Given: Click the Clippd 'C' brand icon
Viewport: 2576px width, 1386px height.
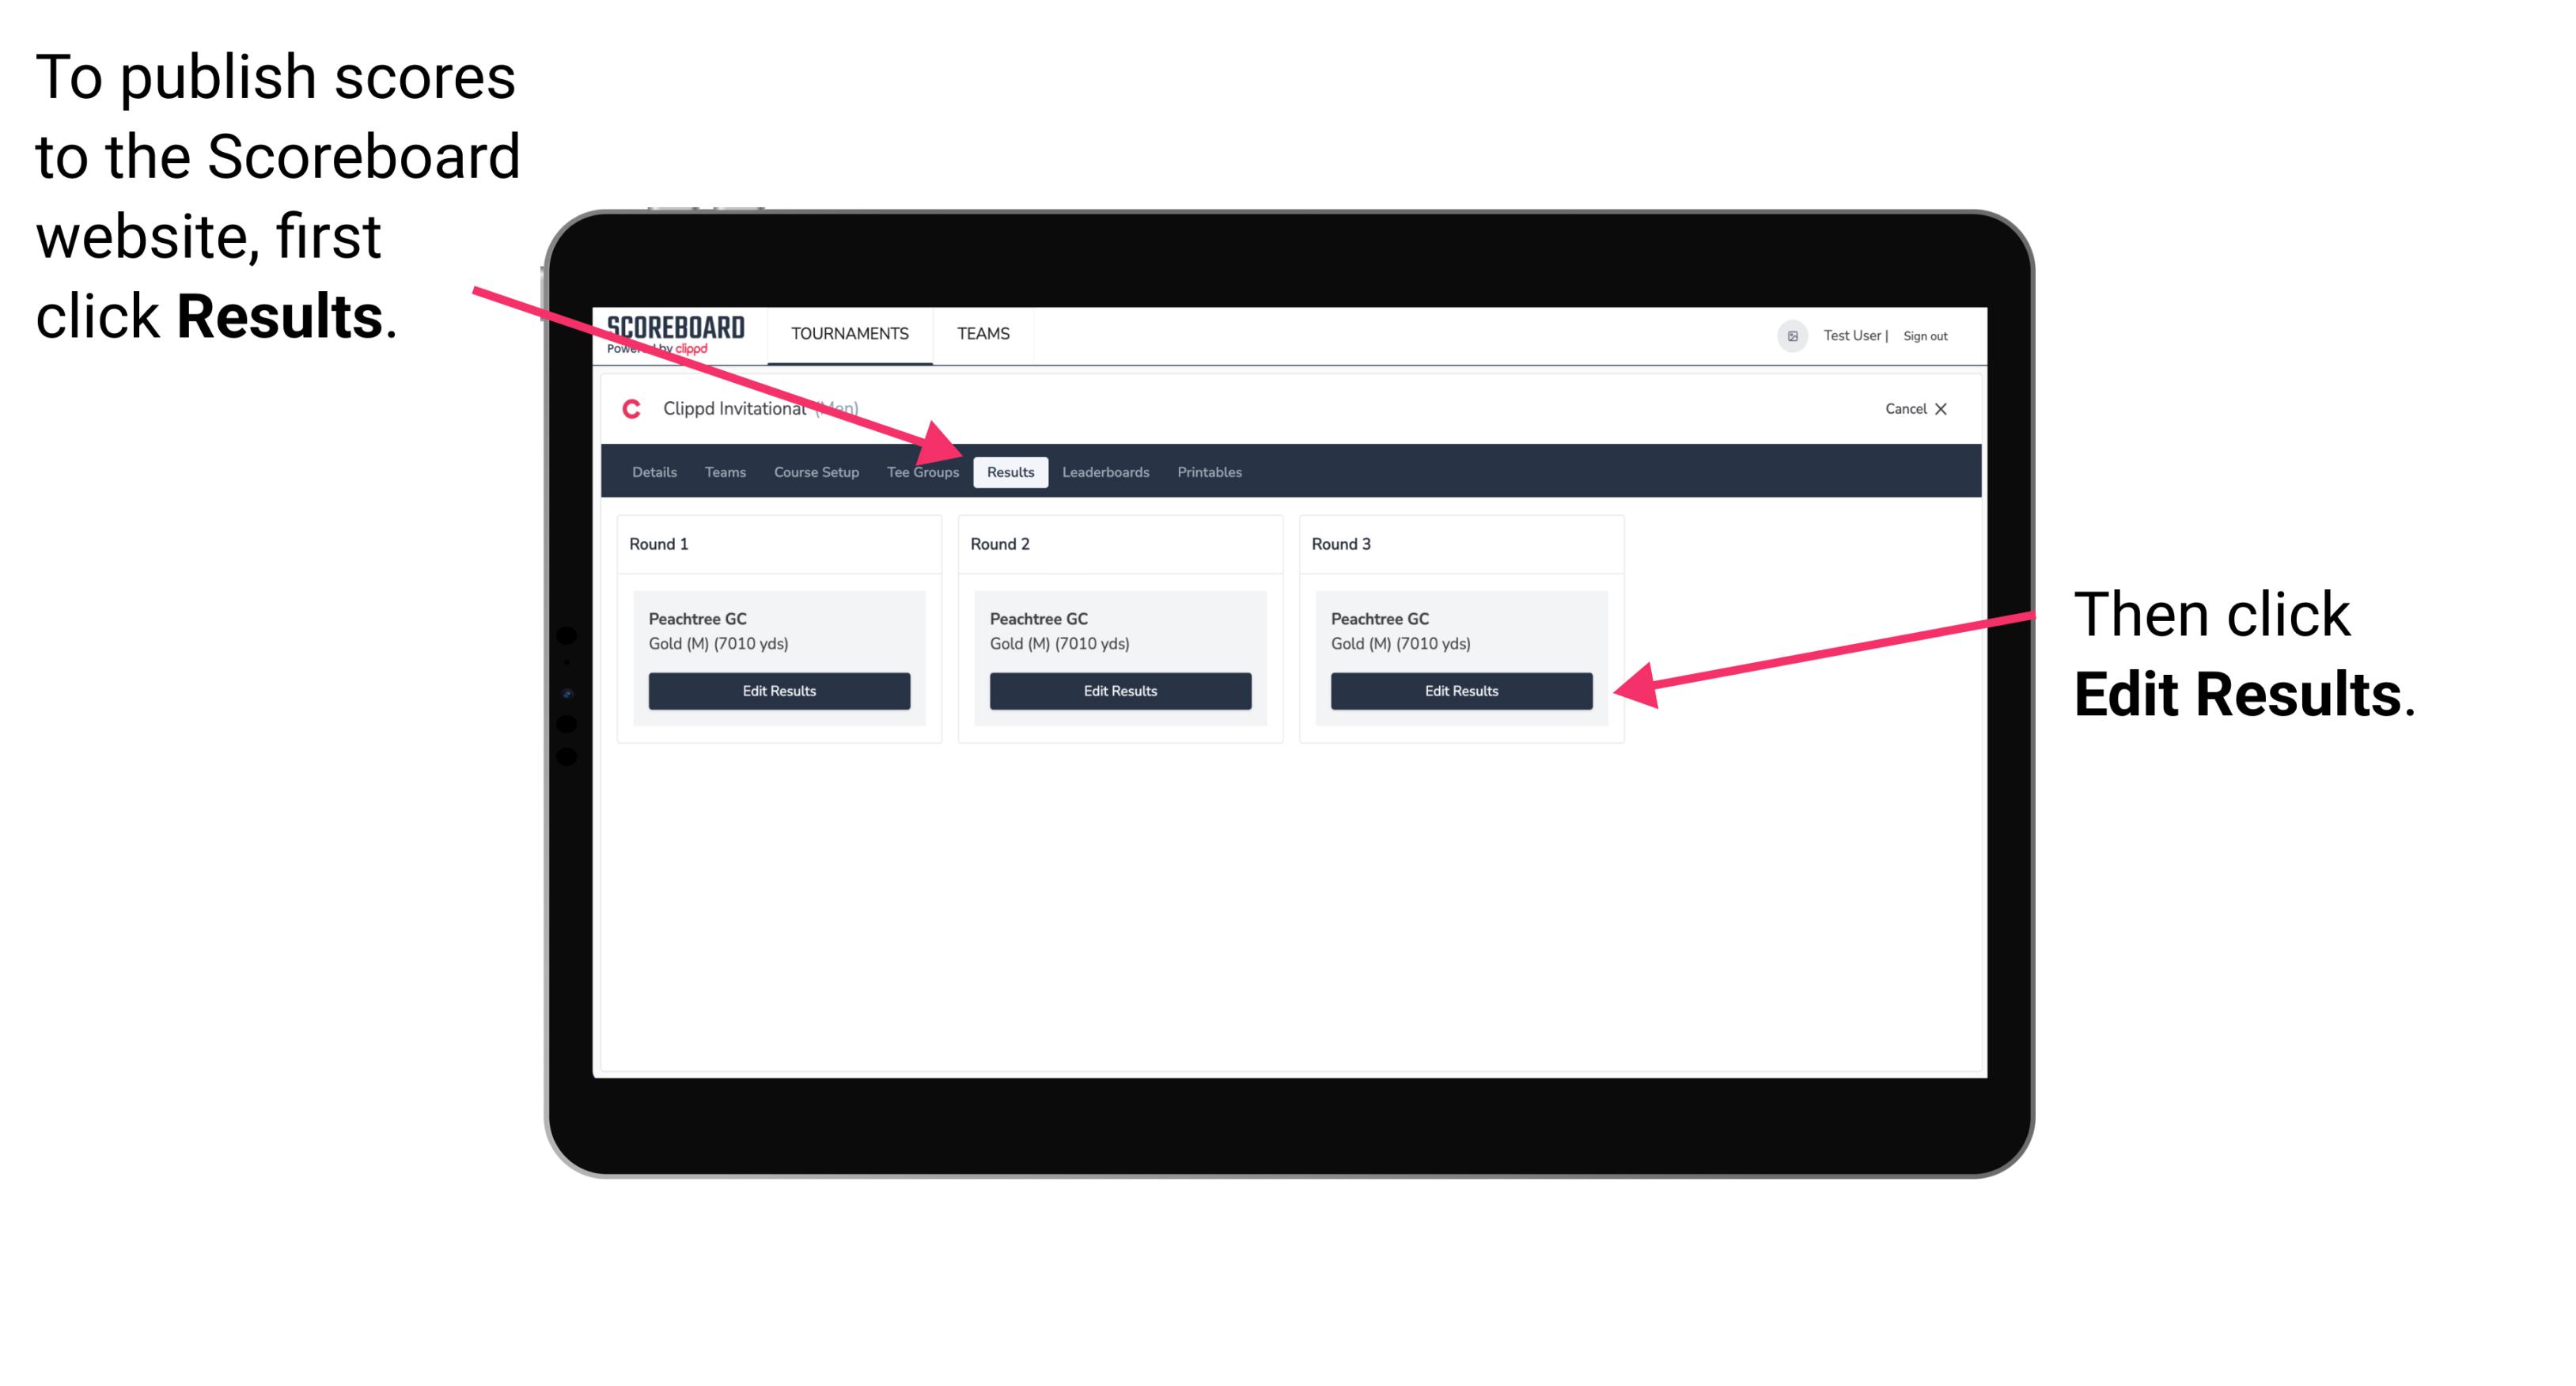Looking at the screenshot, I should pyautogui.click(x=627, y=410).
